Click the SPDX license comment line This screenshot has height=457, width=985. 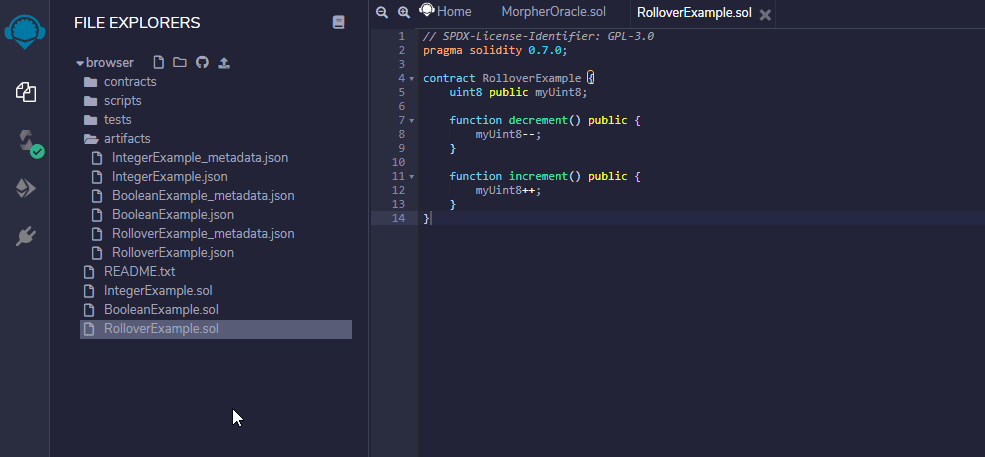pyautogui.click(x=538, y=36)
